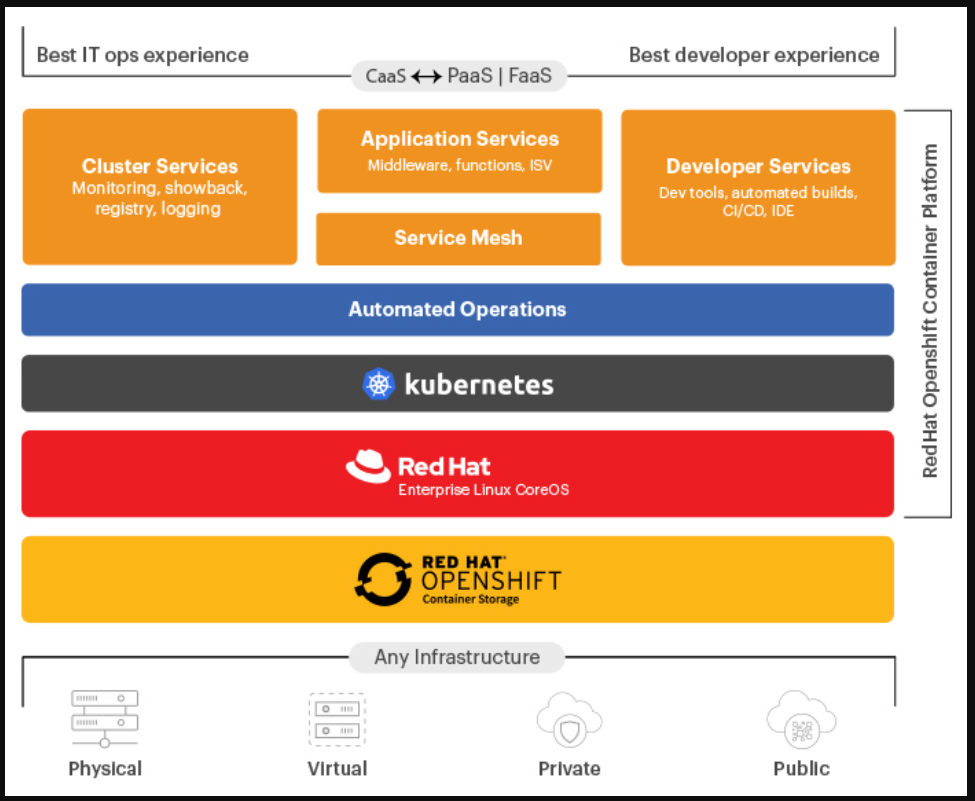Screen dimensions: 975x801
Task: Click the Service Mesh box
Action: pyautogui.click(x=458, y=238)
